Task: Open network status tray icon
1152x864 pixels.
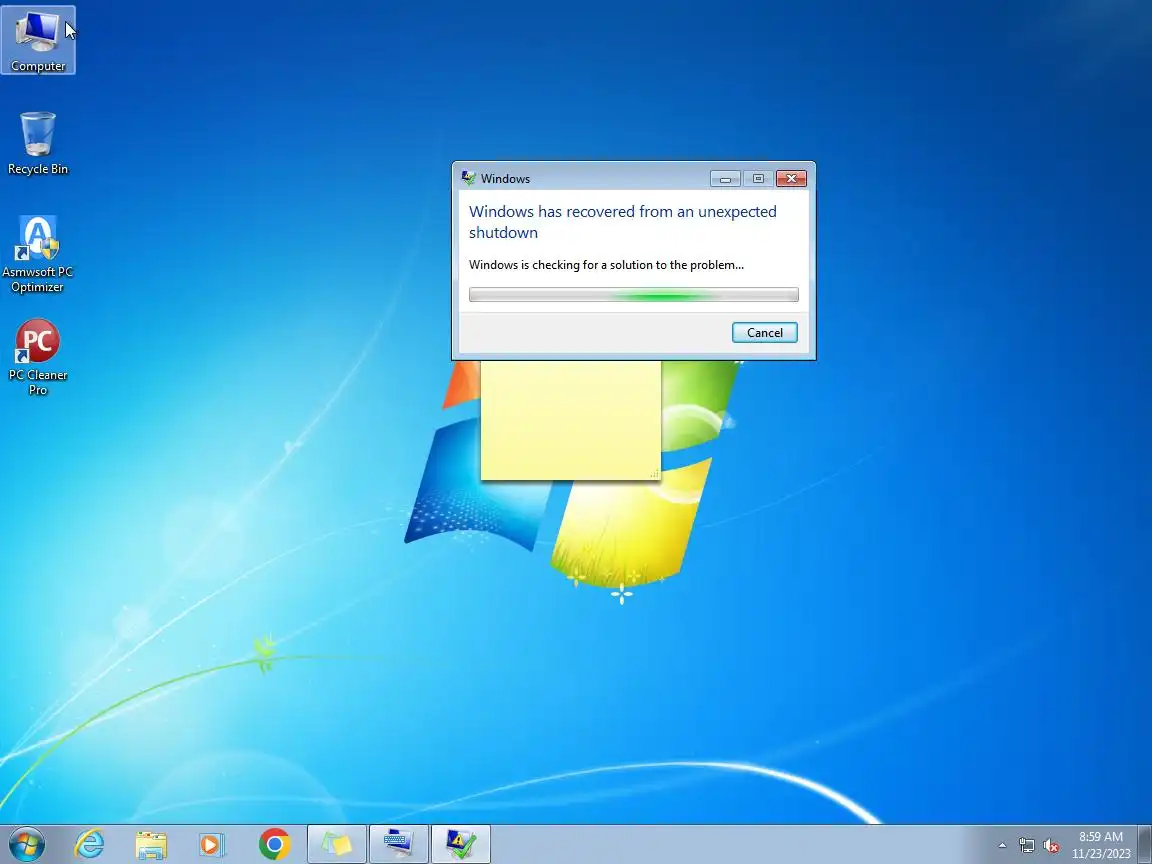Action: click(1026, 846)
